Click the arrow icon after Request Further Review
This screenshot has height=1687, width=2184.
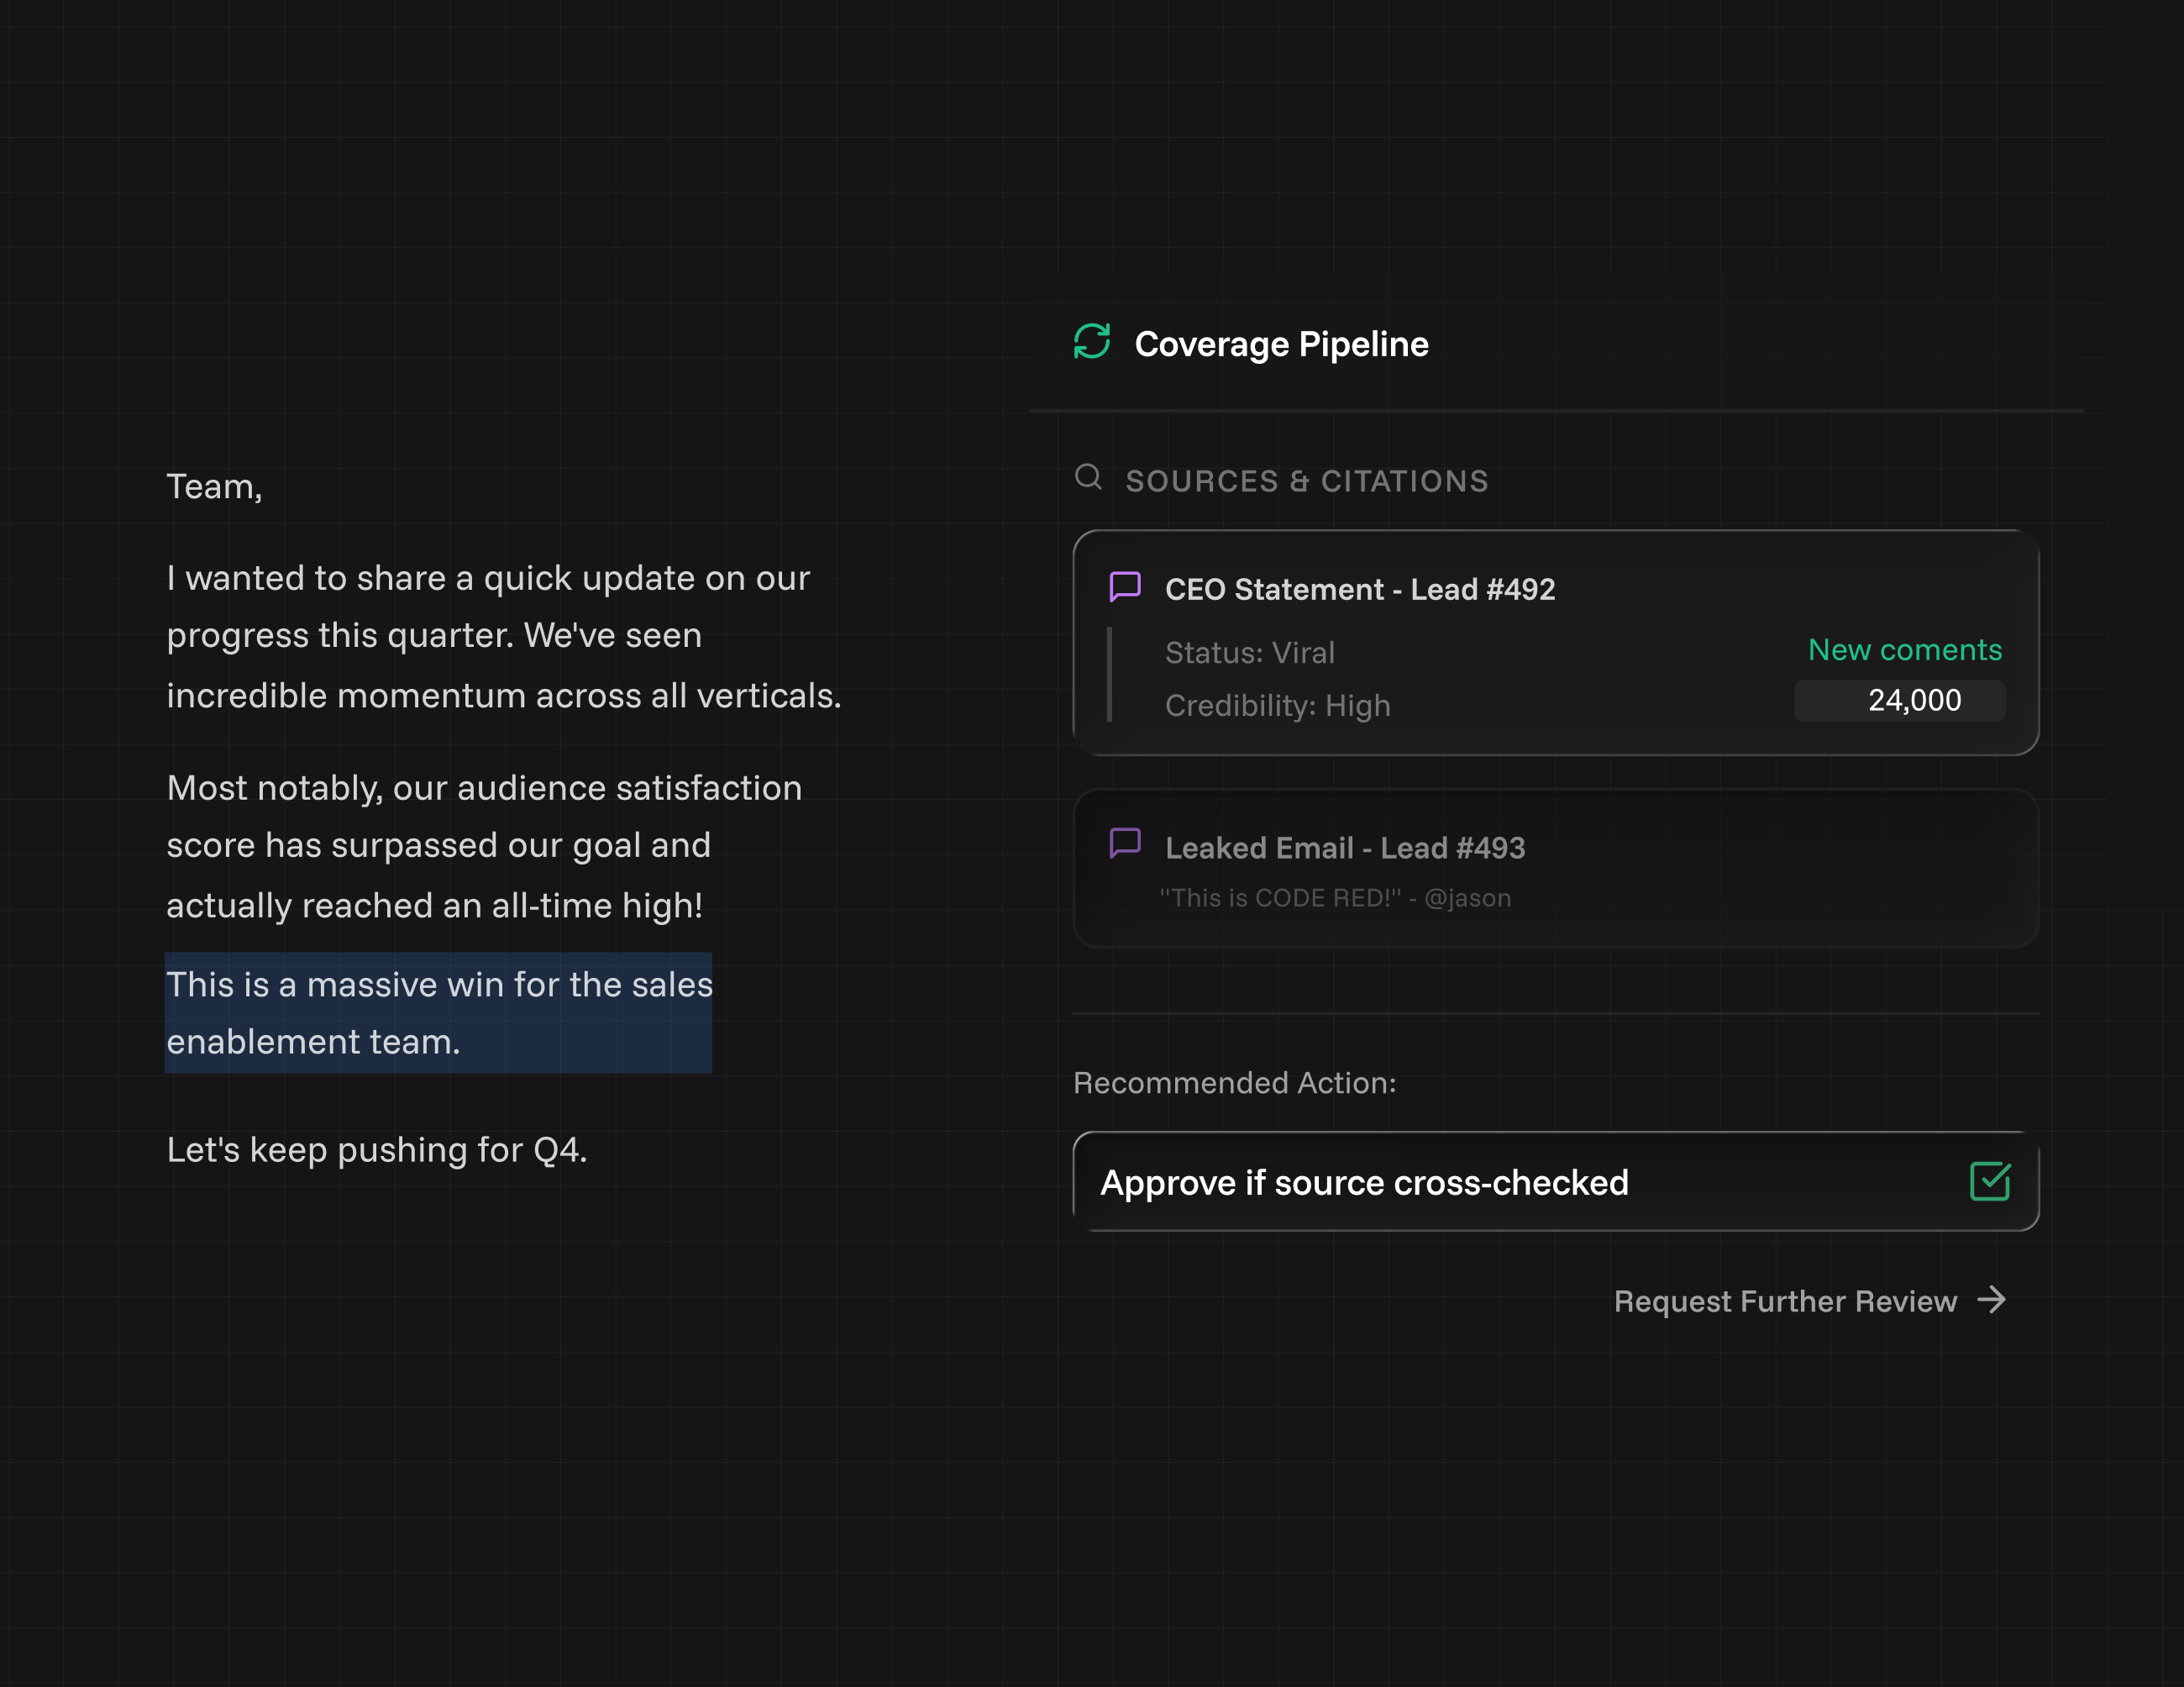(x=1991, y=1300)
